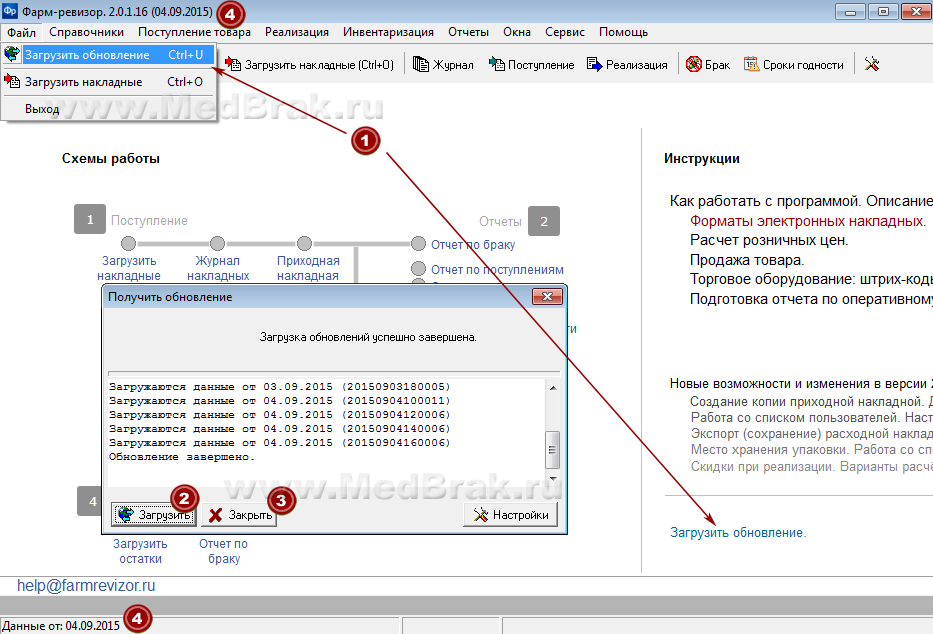Viewport: 933px width, 634px height.
Task: Open the Брак toolbar icon
Action: [694, 64]
